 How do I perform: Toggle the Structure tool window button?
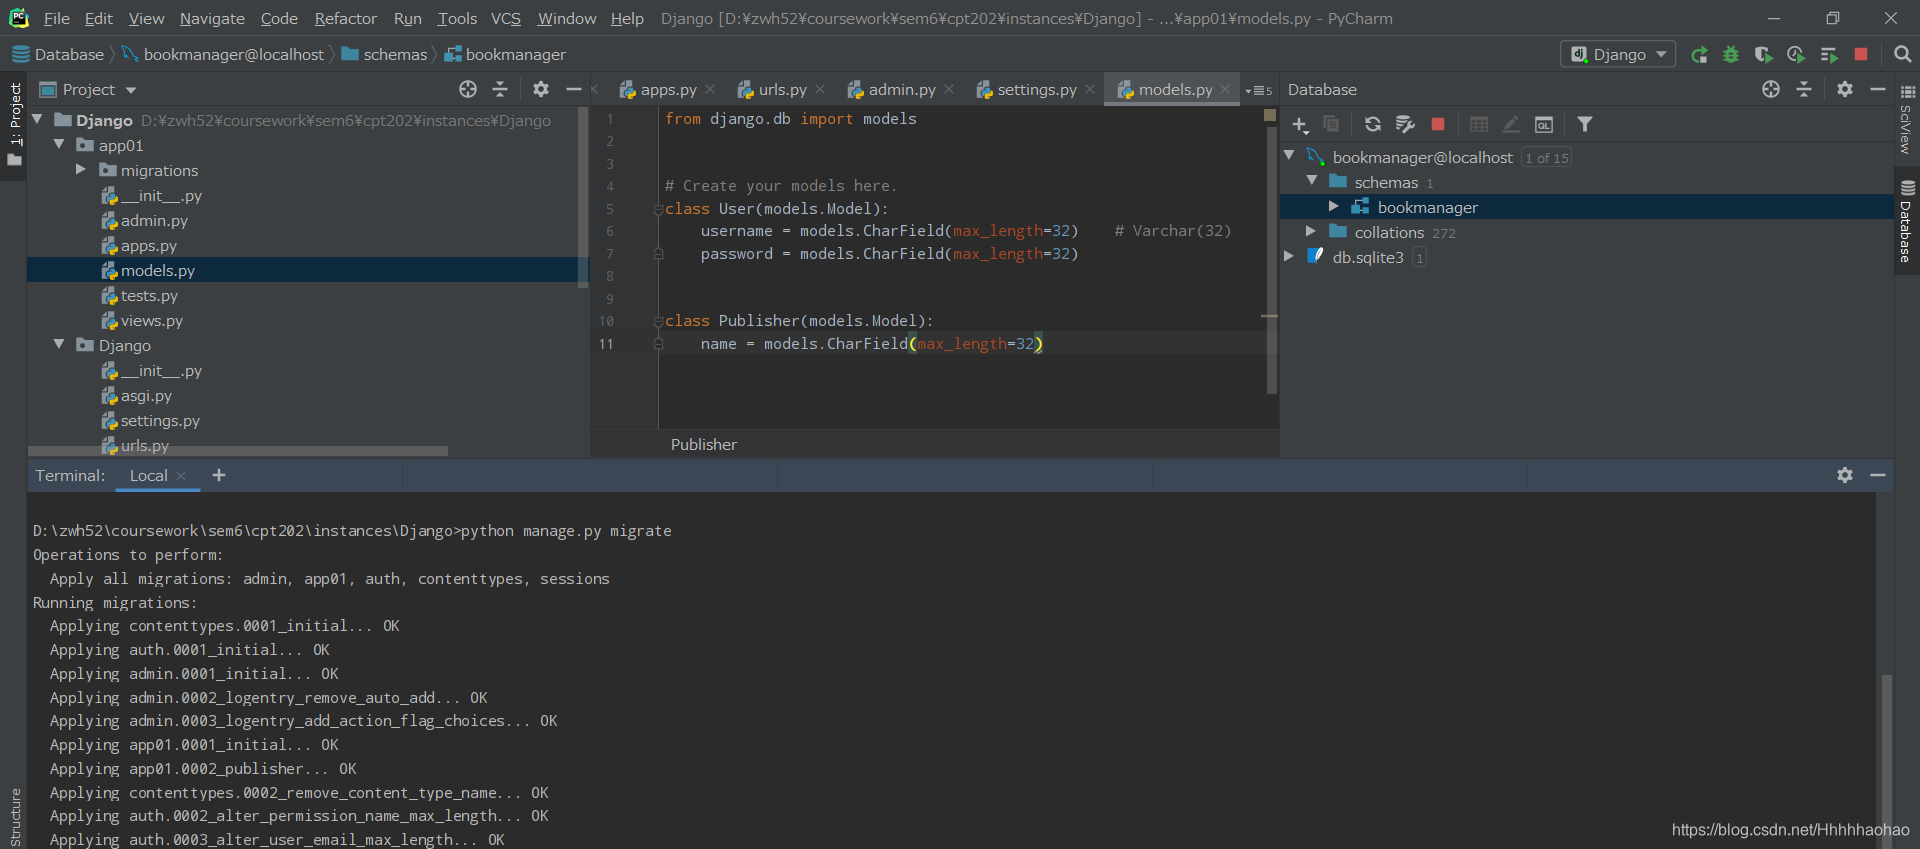(14, 816)
